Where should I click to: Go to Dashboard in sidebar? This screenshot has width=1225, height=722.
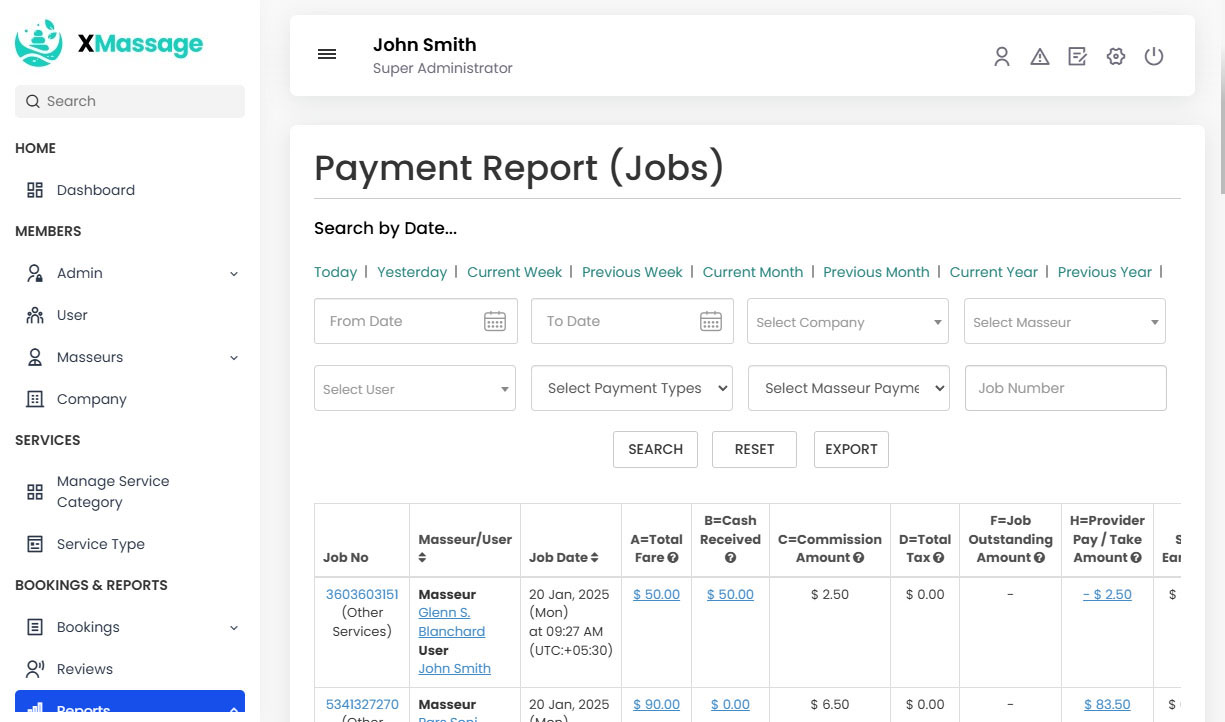(x=95, y=190)
